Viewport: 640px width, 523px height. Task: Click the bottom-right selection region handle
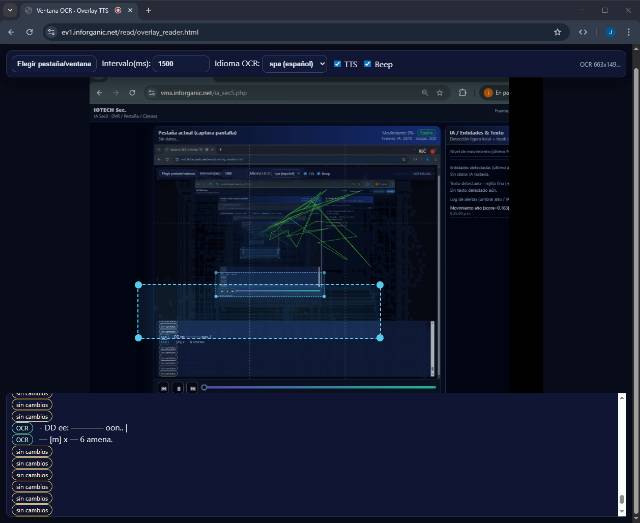[379, 337]
